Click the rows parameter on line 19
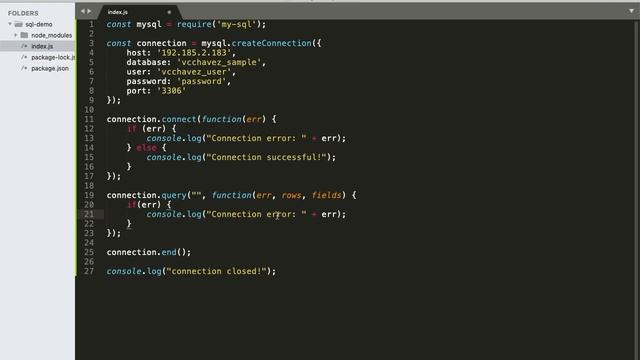640x360 pixels. click(291, 195)
